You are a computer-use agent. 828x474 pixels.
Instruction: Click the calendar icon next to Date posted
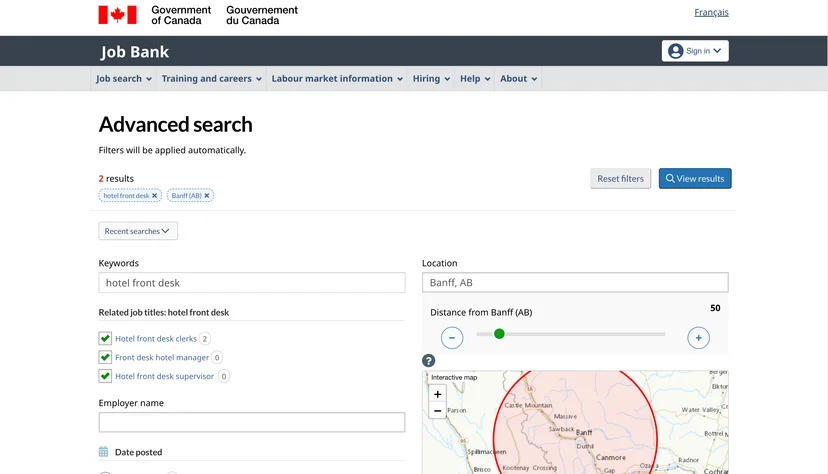point(104,452)
